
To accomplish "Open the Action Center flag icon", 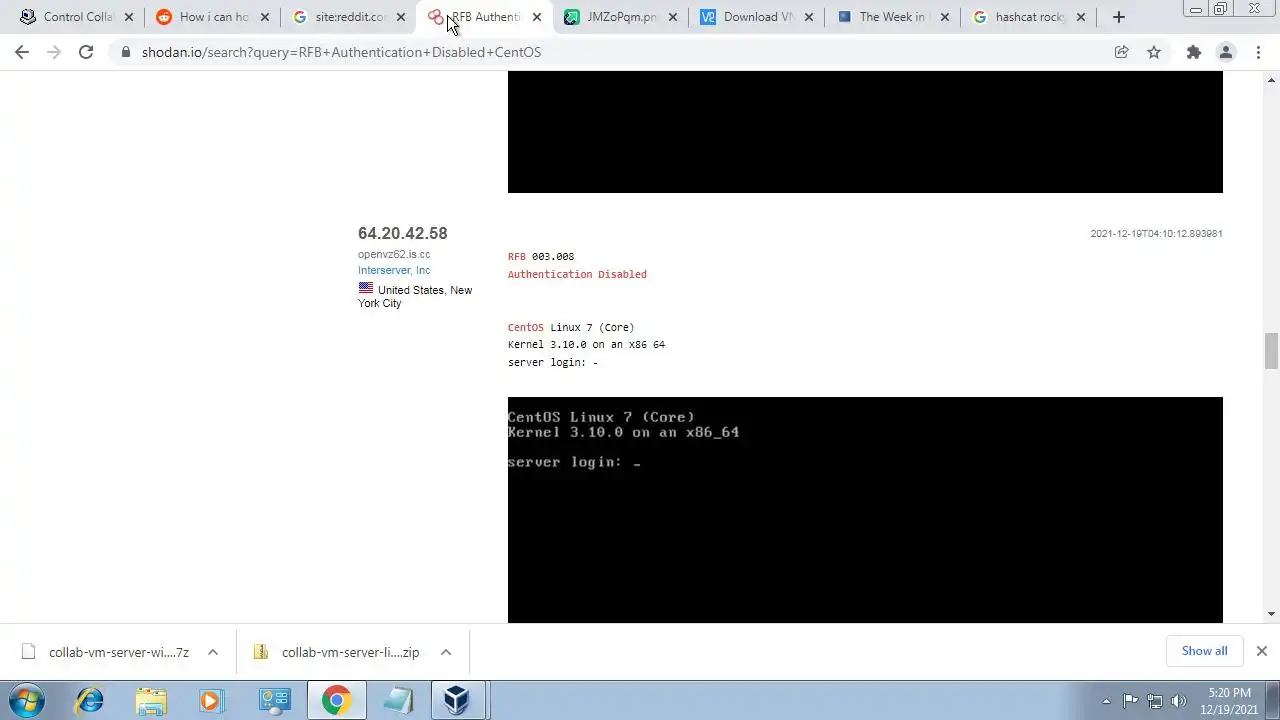I will 1131,701.
